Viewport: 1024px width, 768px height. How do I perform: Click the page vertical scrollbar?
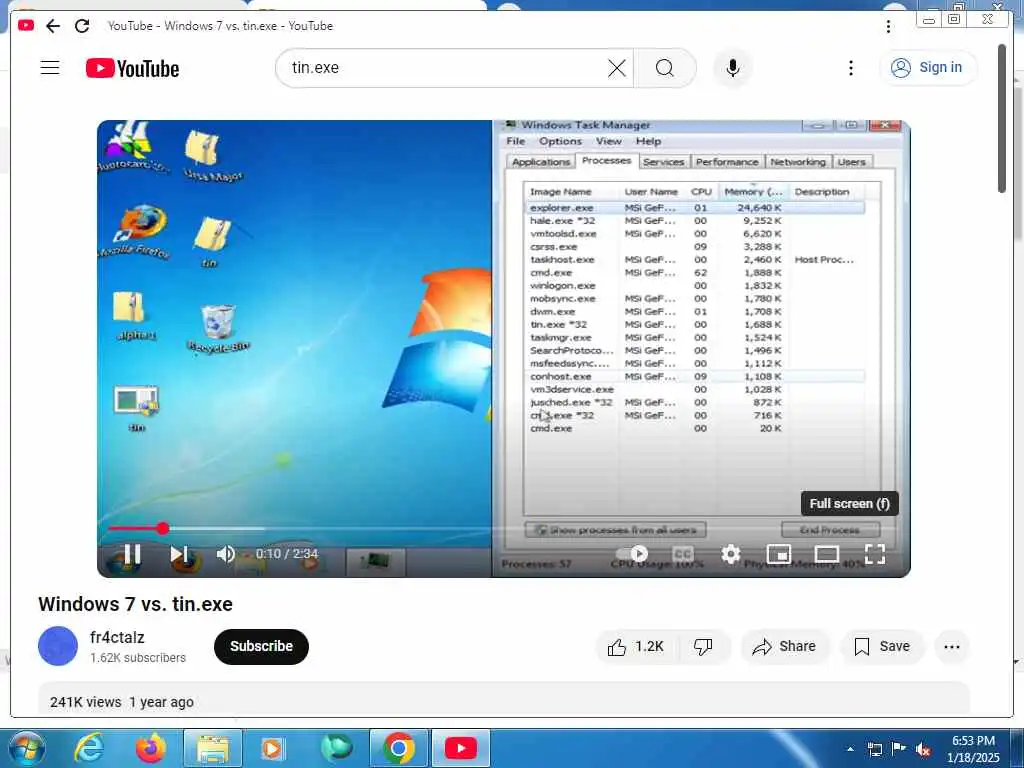coord(1002,118)
